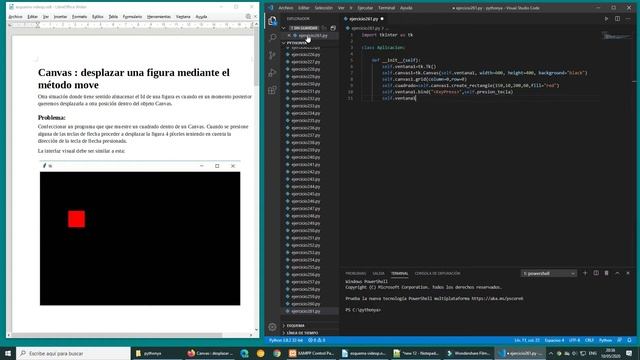Click the red square in the Writer image
Viewport: 640px width, 360px height.
pos(76,219)
